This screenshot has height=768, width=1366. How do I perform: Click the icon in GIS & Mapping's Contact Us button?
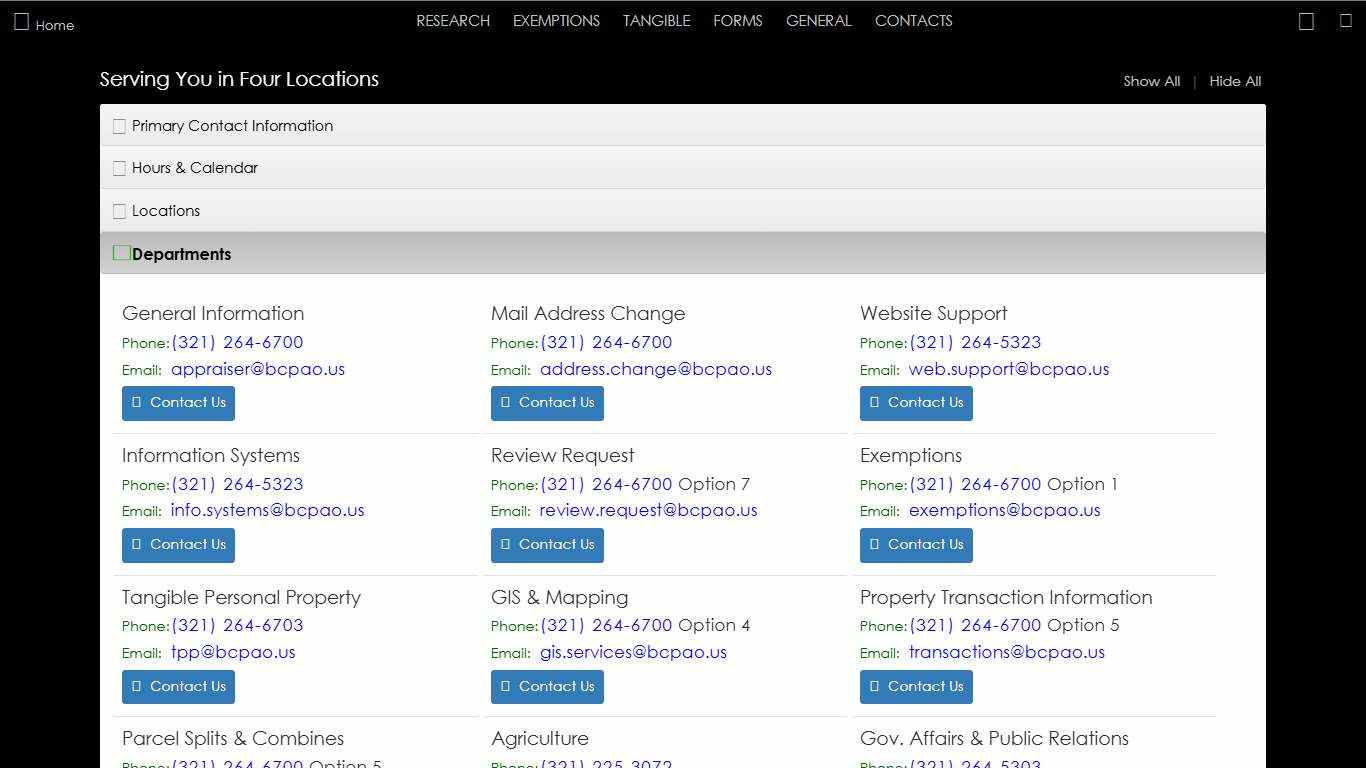[505, 687]
